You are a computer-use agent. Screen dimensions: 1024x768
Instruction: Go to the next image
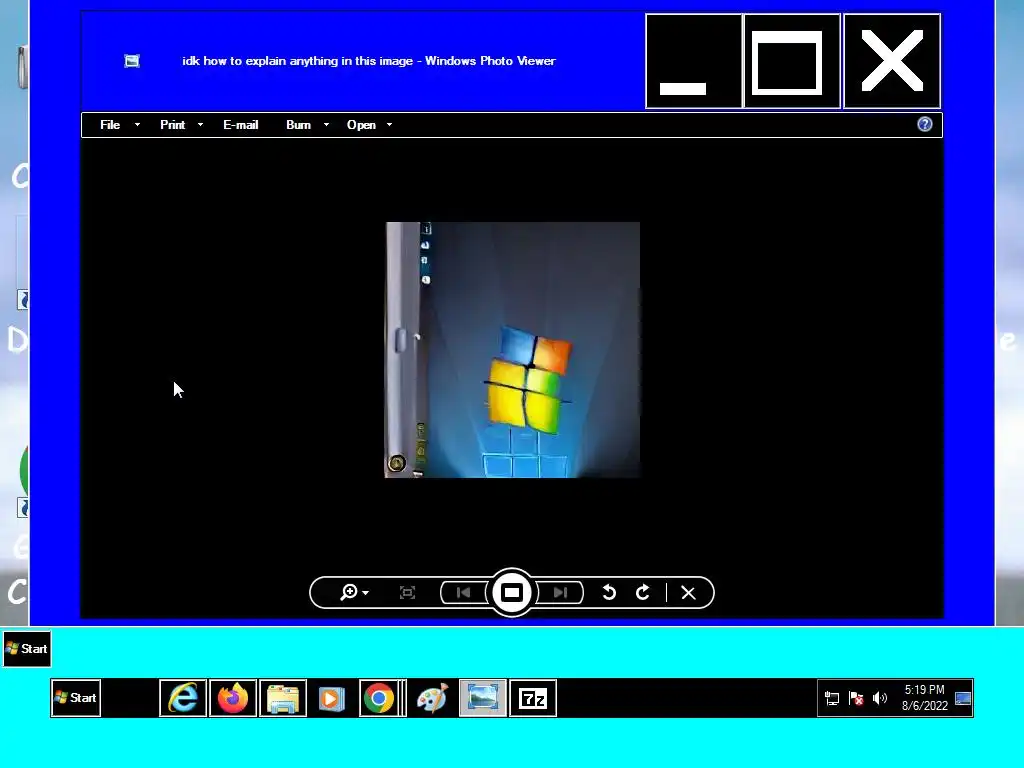click(x=560, y=592)
